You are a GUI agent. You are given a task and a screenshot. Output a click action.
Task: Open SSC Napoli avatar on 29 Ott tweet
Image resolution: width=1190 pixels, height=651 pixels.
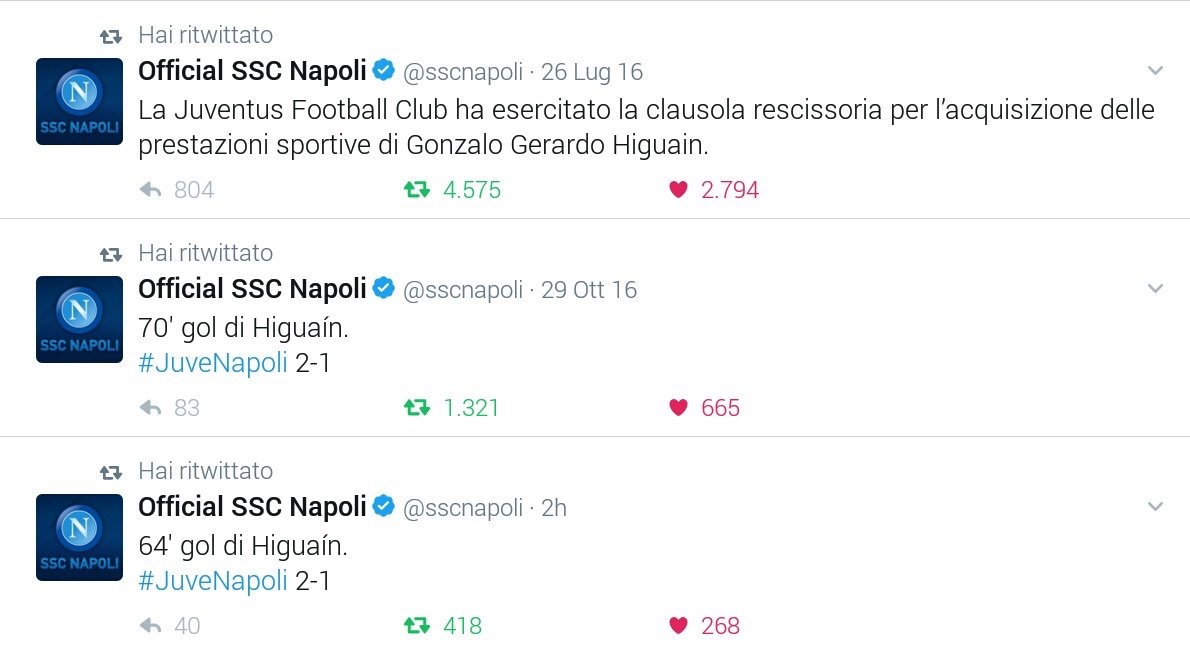click(x=80, y=319)
